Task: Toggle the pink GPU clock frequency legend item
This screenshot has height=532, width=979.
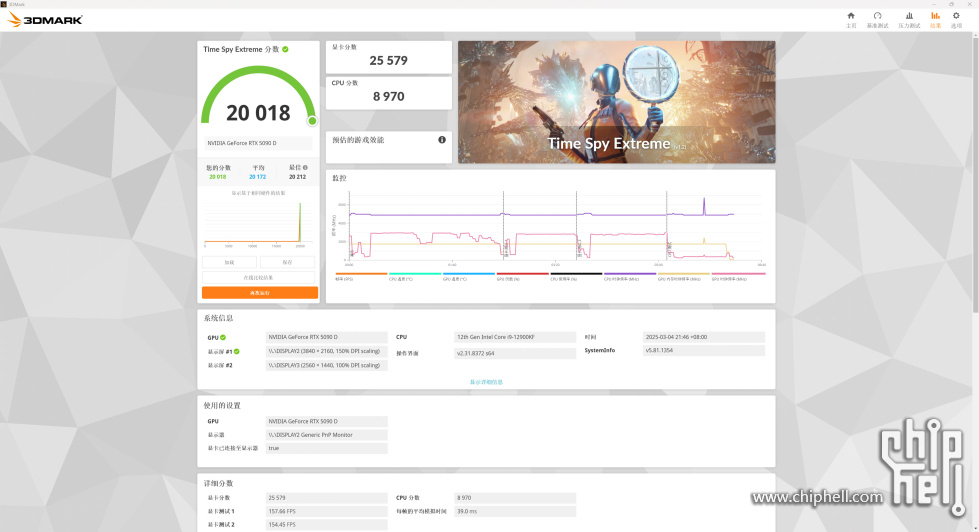Action: point(737,276)
